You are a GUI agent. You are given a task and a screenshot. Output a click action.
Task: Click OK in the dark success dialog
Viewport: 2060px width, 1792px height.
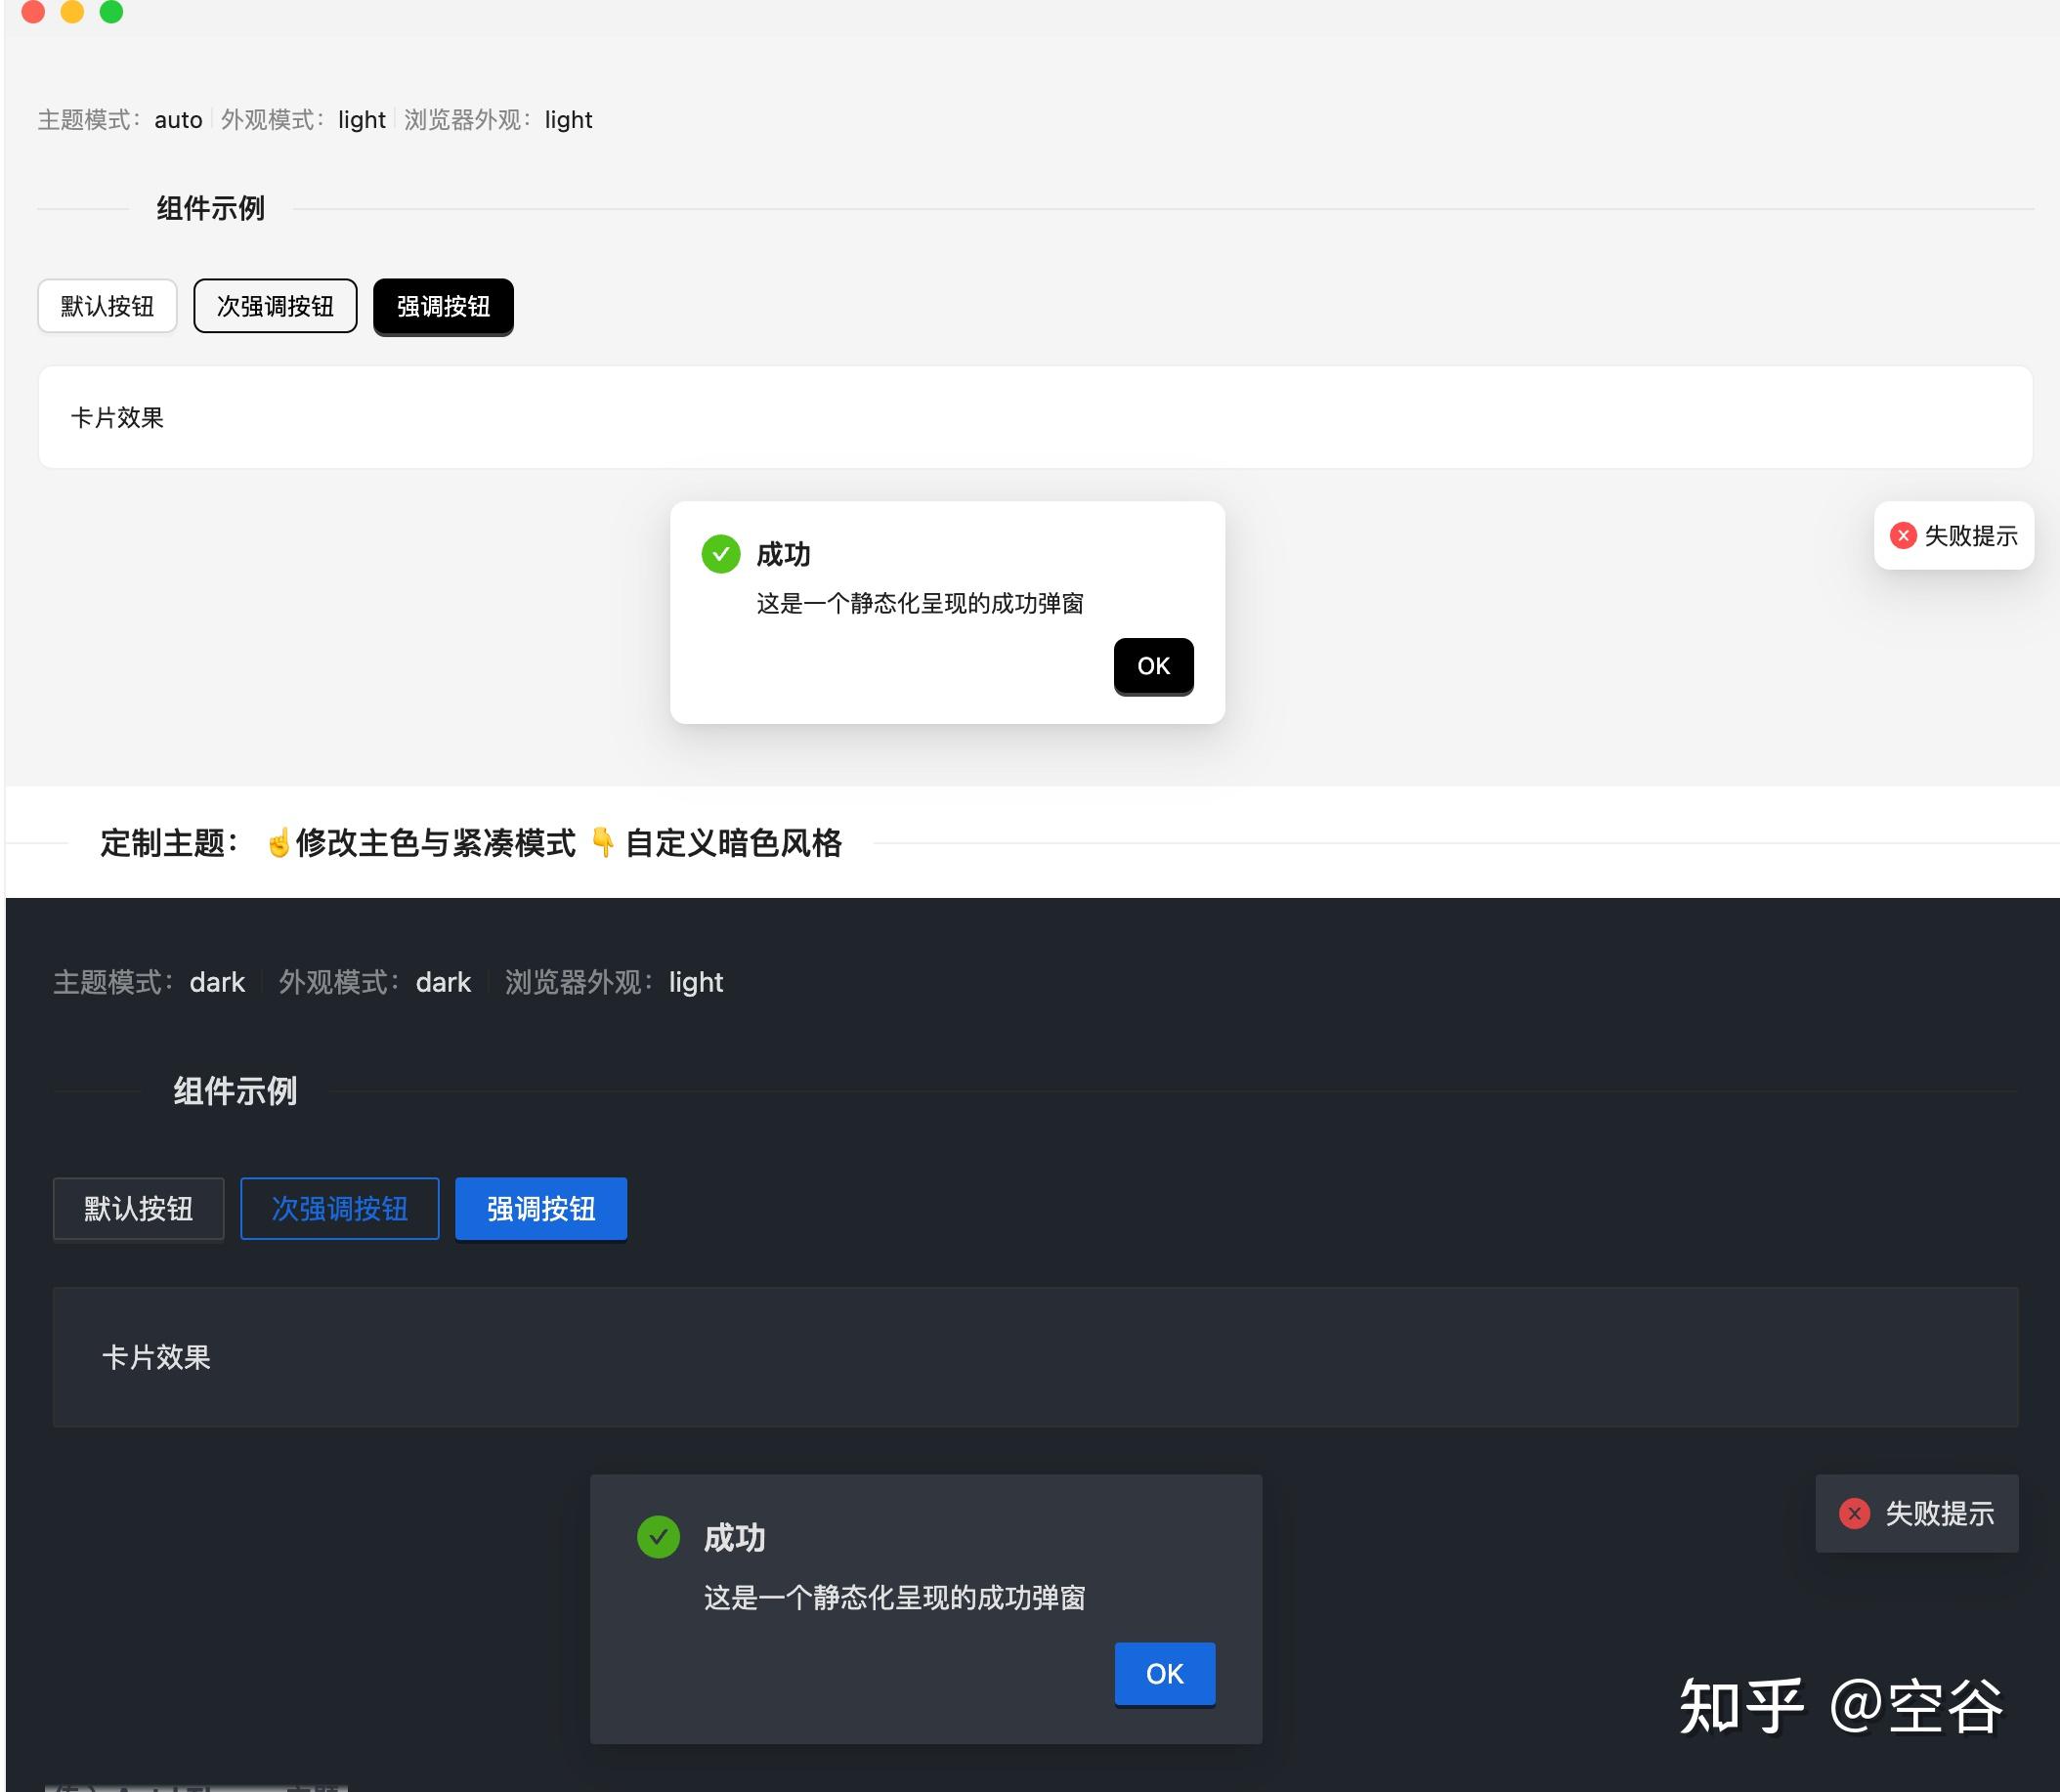1164,1673
